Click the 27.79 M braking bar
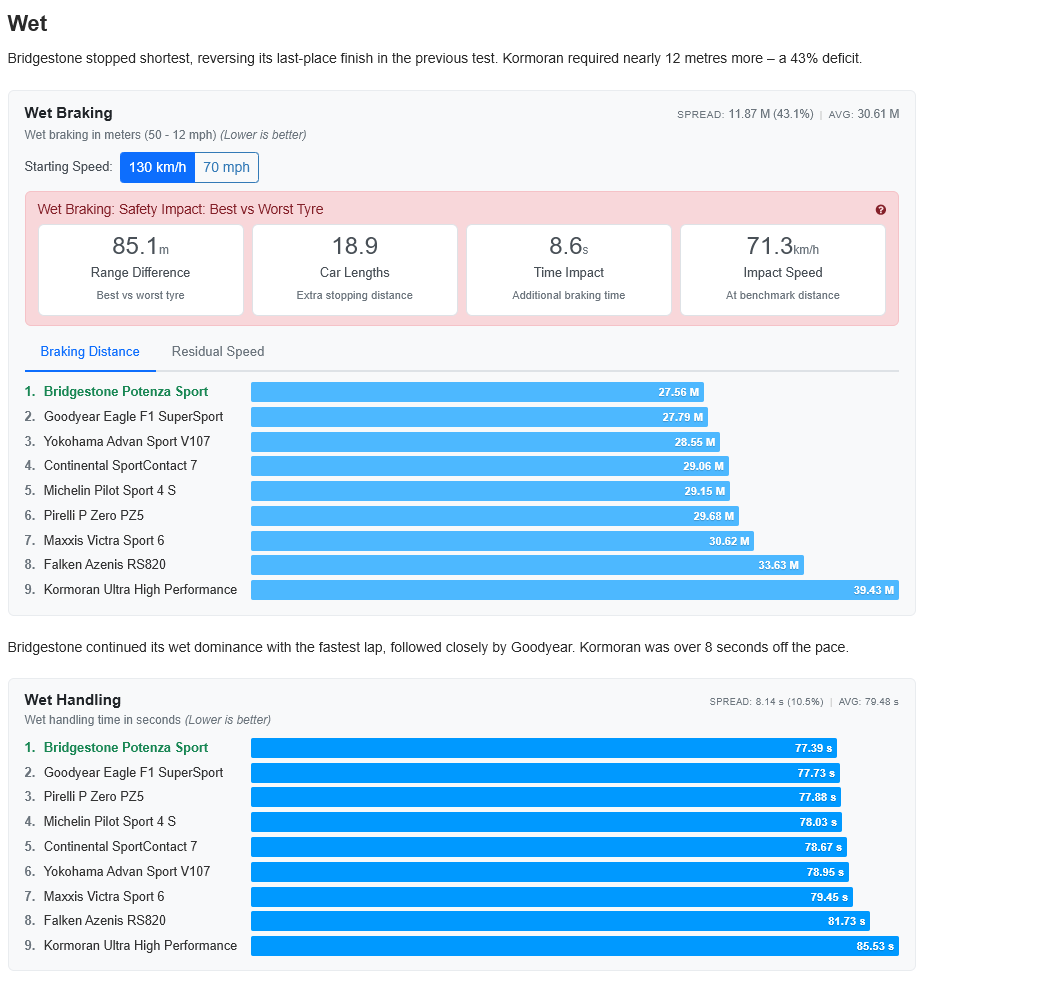 tap(480, 417)
